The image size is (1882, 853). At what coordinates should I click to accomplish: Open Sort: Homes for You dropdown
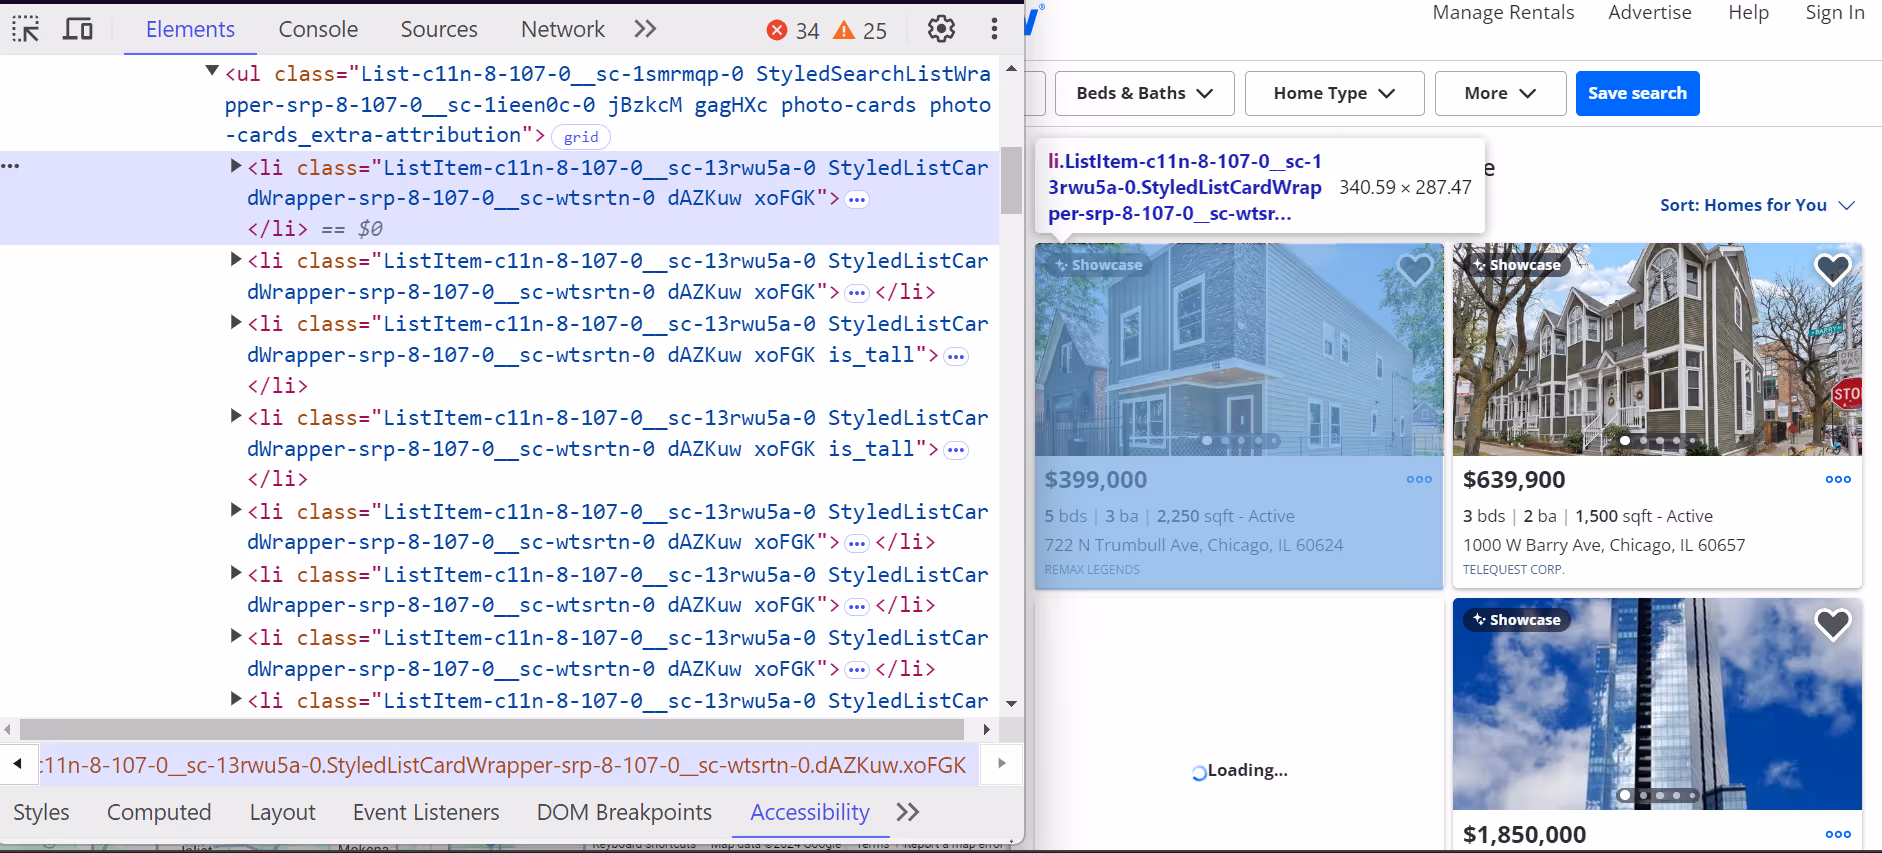tap(1757, 205)
